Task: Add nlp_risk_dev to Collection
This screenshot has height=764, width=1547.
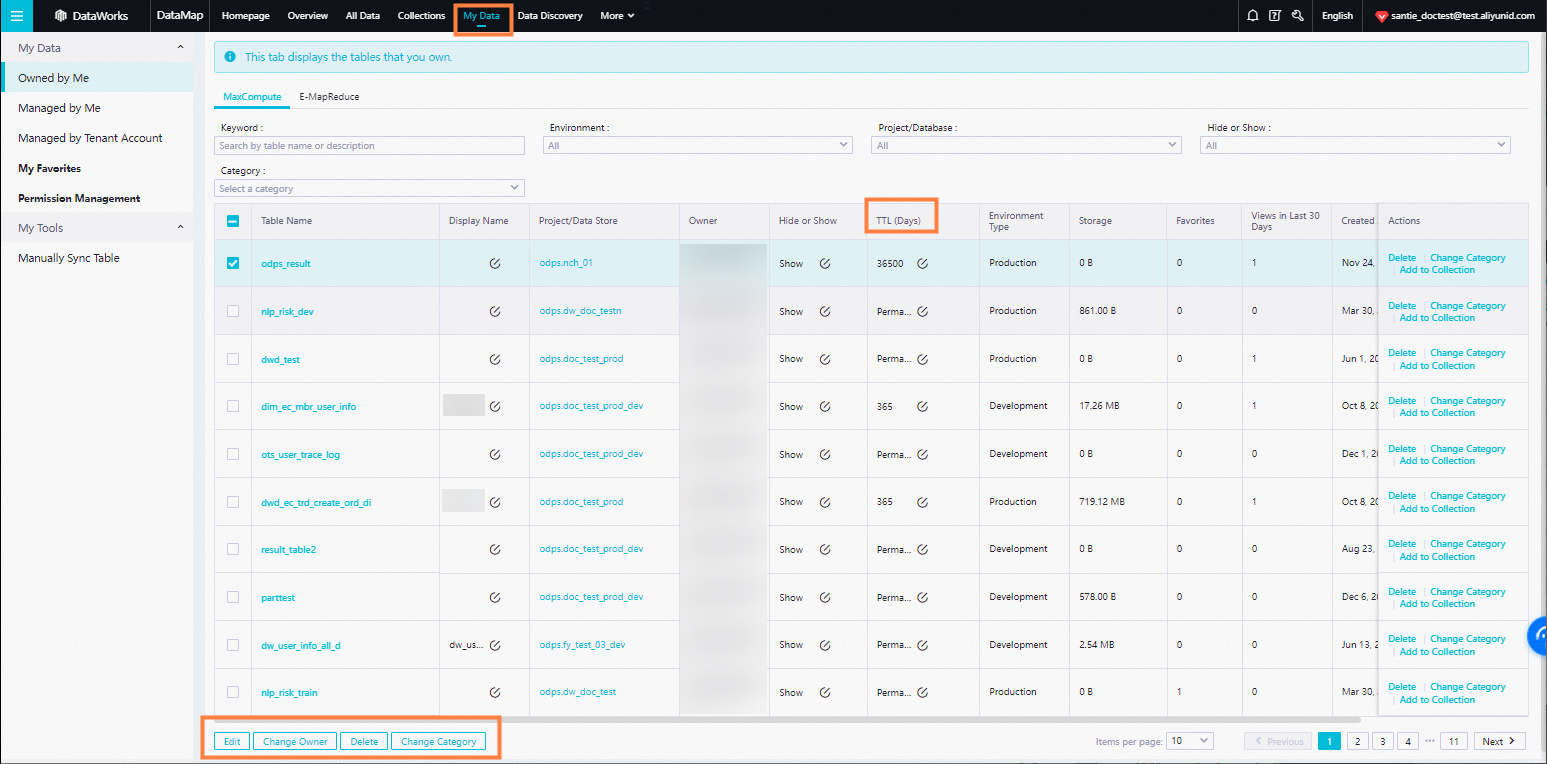Action: click(x=1437, y=318)
